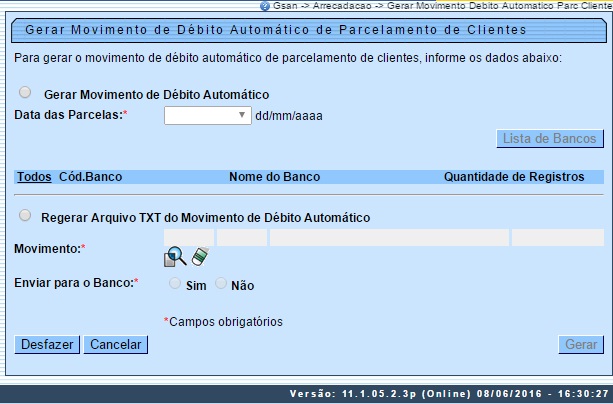Select Regerar Arquivo TXT do Movimento radio

coord(25,215)
